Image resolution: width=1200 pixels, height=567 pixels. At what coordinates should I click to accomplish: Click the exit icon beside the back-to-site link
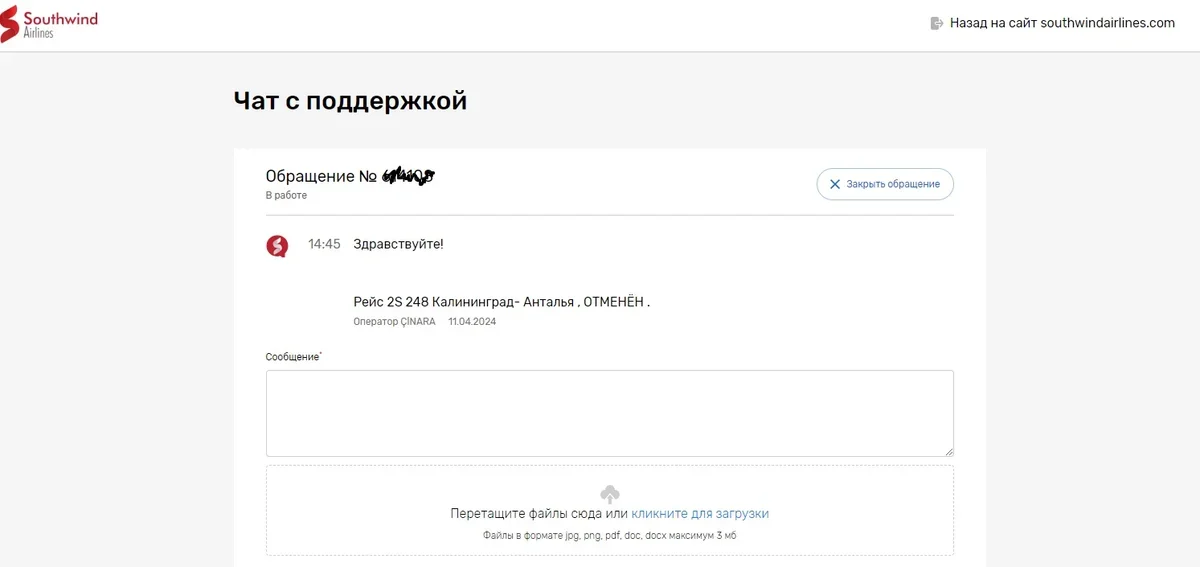pyautogui.click(x=936, y=23)
